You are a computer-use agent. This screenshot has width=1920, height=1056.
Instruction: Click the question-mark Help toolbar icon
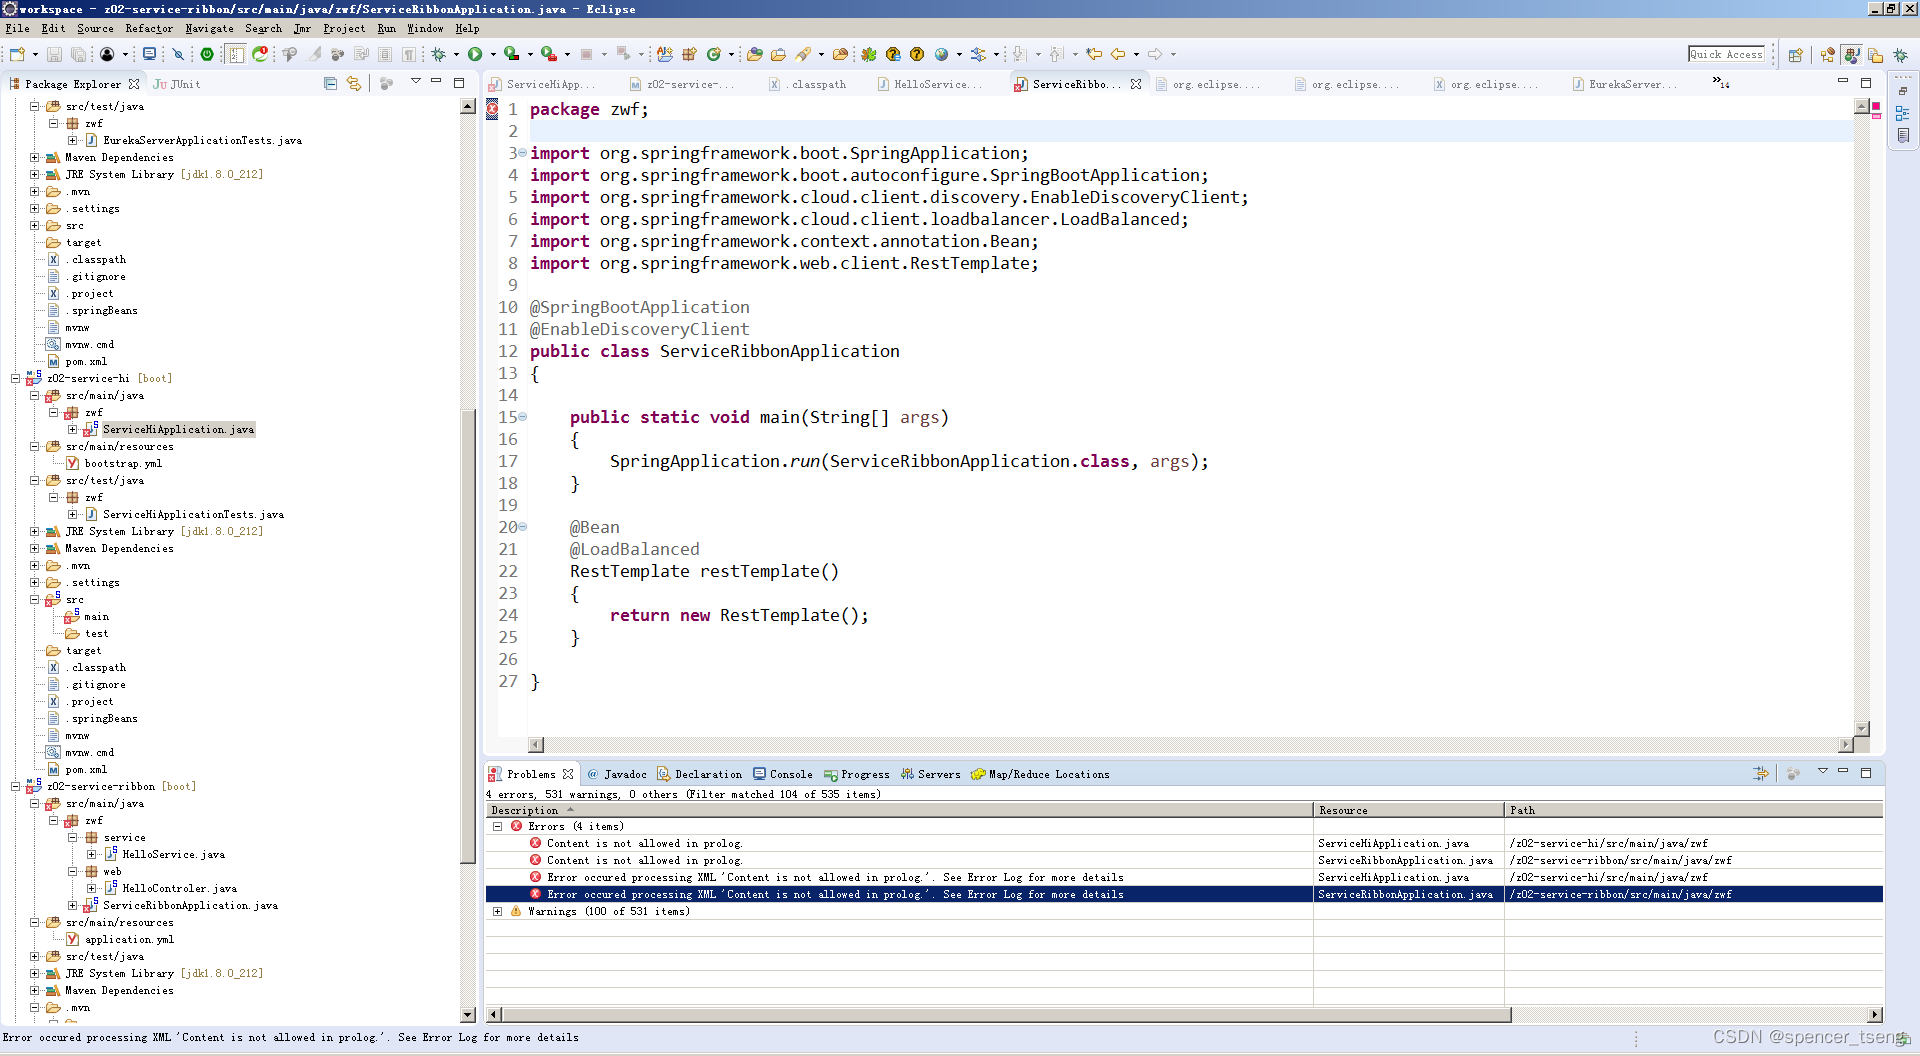coord(917,54)
